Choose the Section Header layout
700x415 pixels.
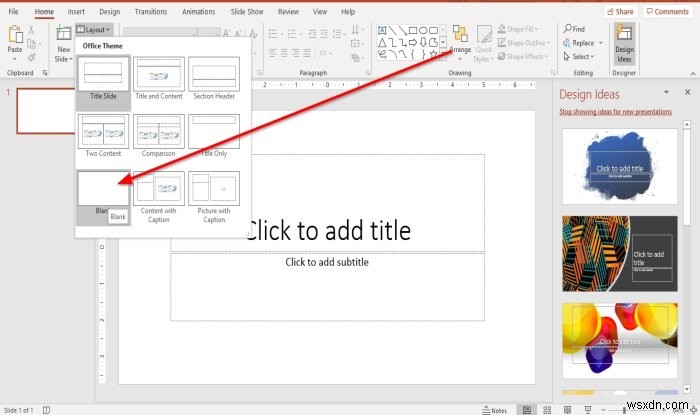(214, 79)
